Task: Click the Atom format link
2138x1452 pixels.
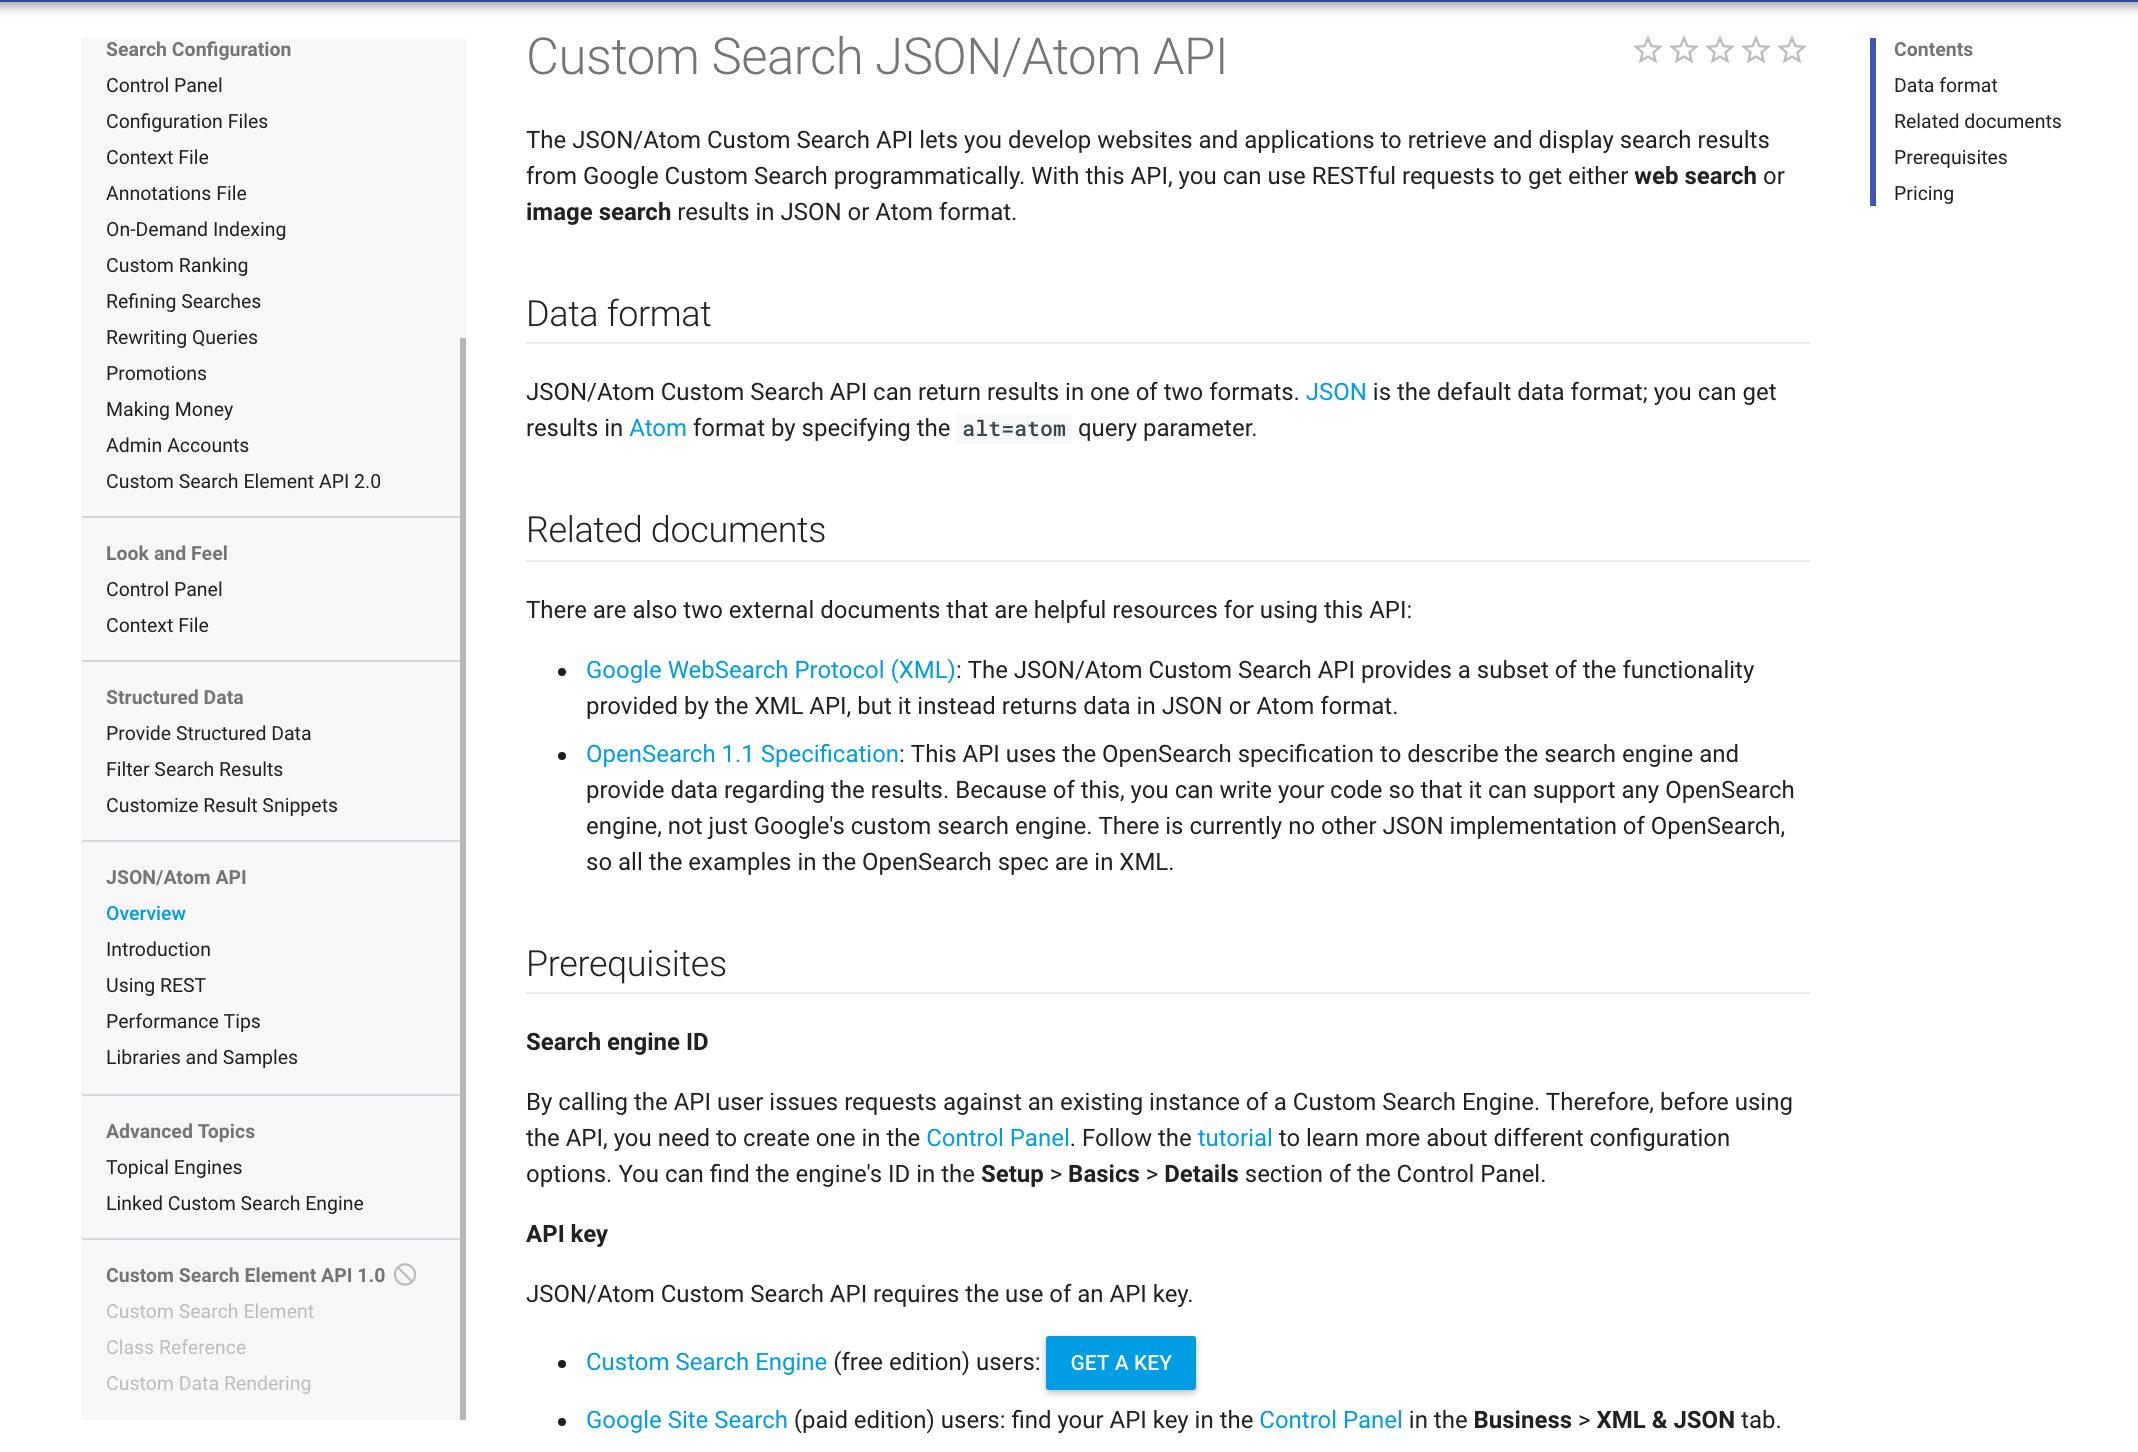Action: [x=657, y=428]
